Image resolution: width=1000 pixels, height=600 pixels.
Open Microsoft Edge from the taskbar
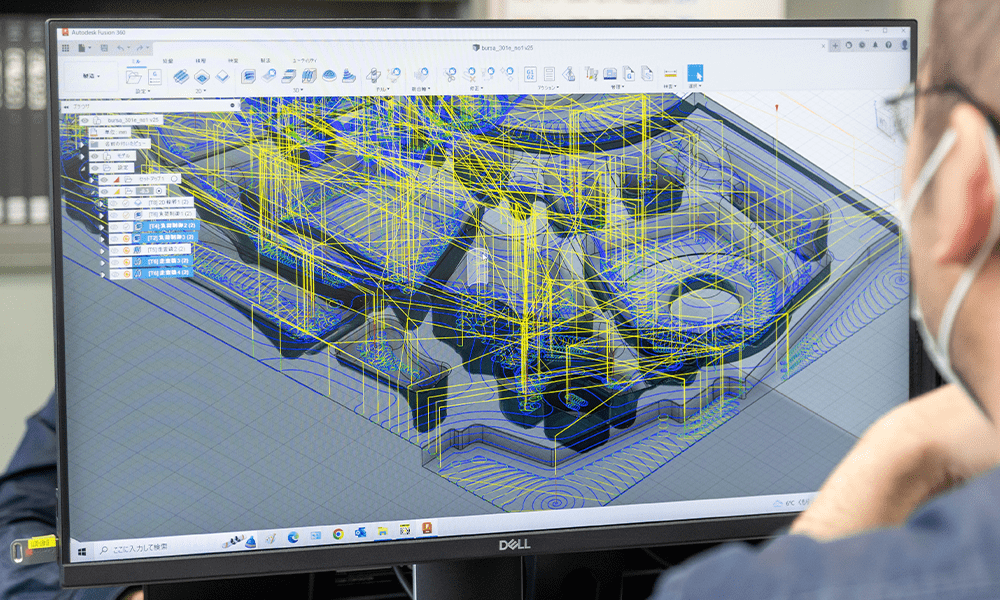293,538
